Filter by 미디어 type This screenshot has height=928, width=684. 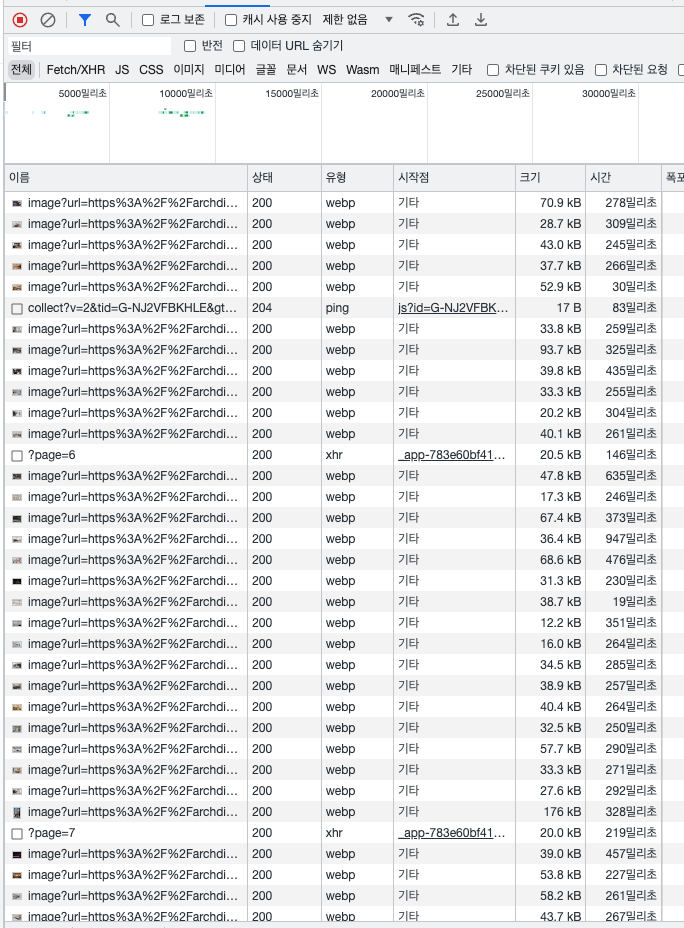tap(230, 70)
